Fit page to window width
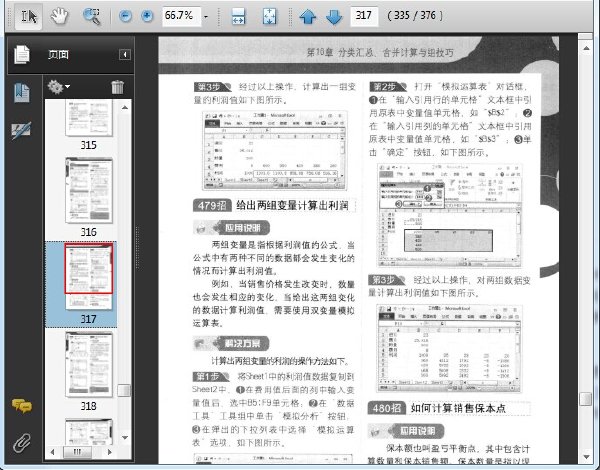This screenshot has width=600, height=470. point(239,16)
